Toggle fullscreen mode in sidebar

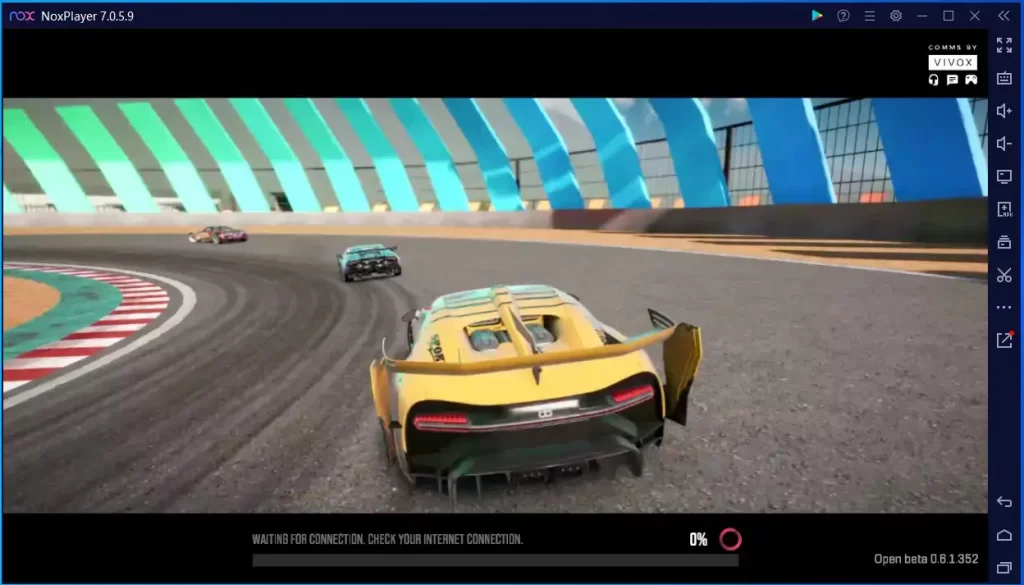click(1004, 45)
